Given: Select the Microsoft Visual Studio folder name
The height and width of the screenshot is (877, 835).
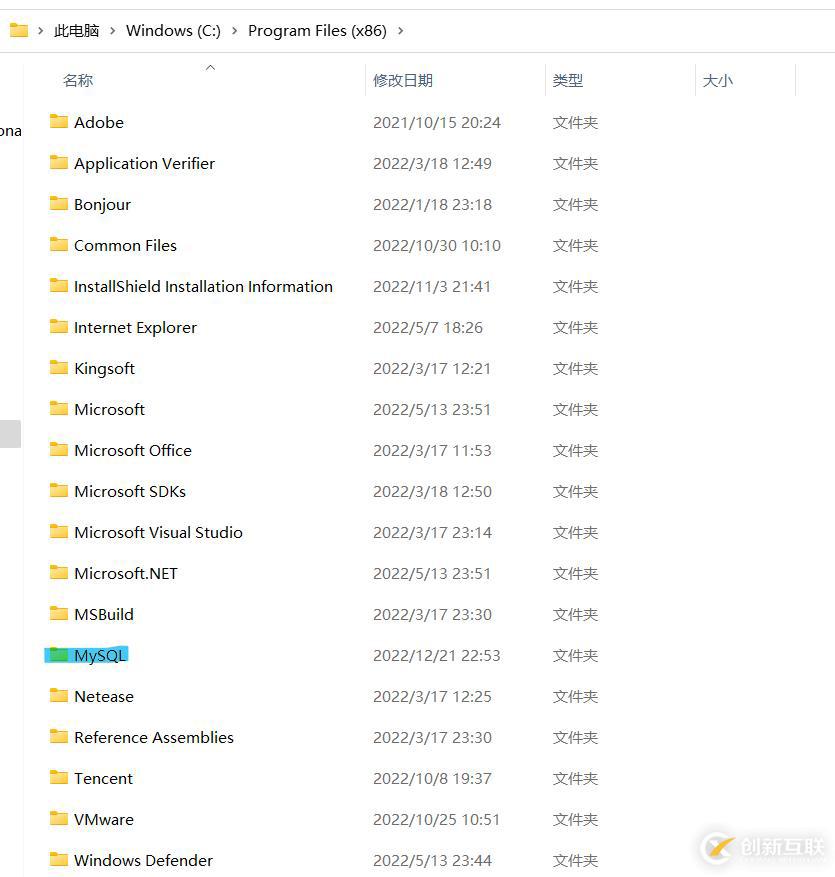Looking at the screenshot, I should coord(158,532).
